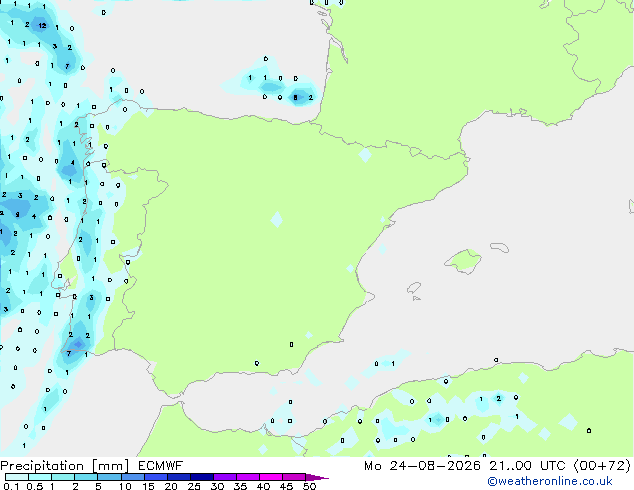Viewport: 634px width, 490px height.
Task: Select the 0.5–1 mm legend color box
Action: click(x=40, y=477)
